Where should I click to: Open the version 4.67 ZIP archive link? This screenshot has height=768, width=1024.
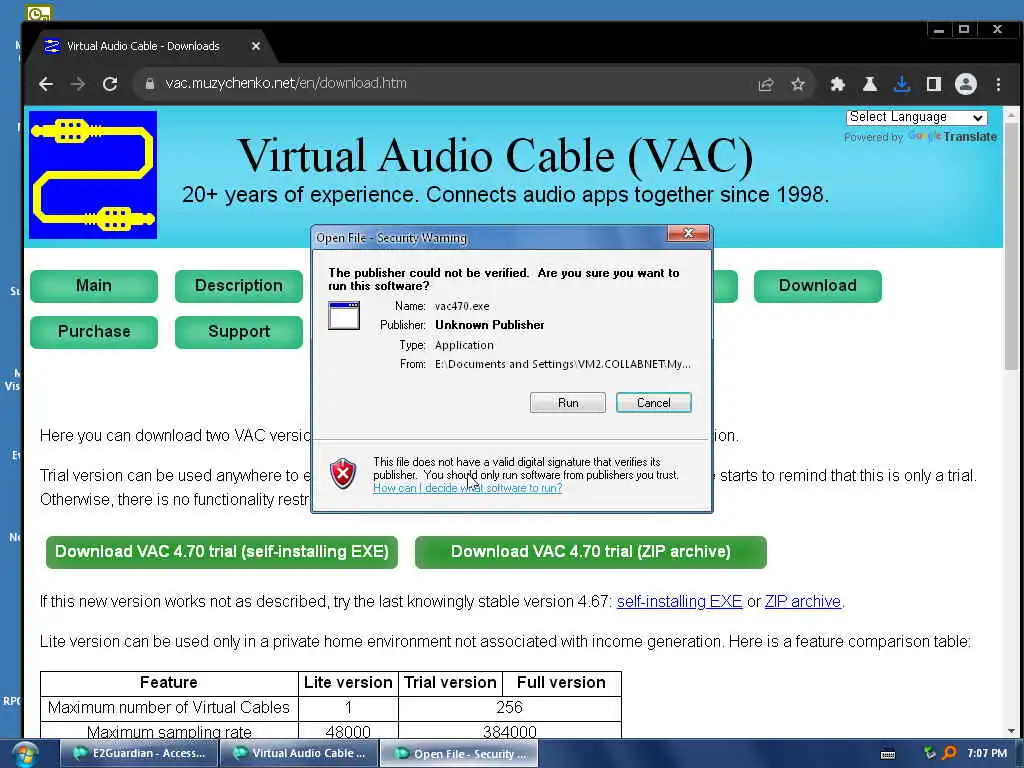pyautogui.click(x=803, y=601)
